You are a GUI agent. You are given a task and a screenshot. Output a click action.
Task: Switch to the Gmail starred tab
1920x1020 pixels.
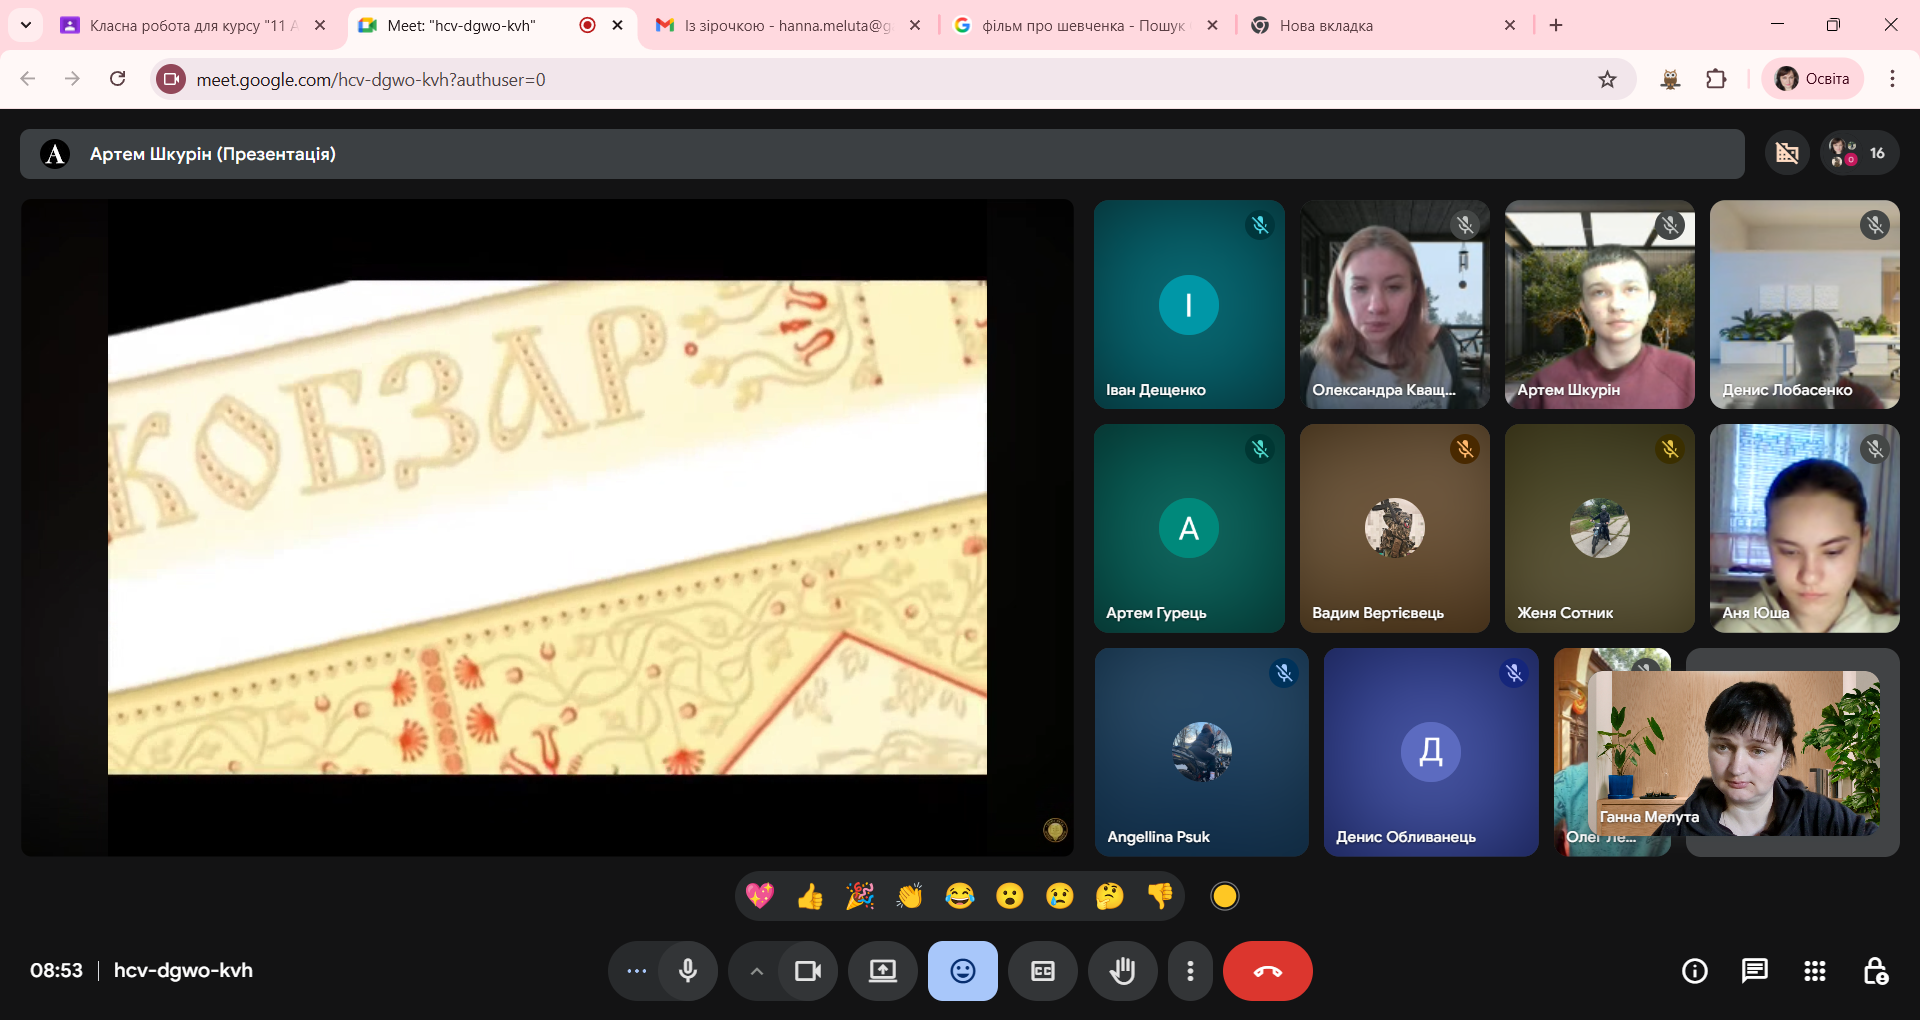pyautogui.click(x=787, y=25)
